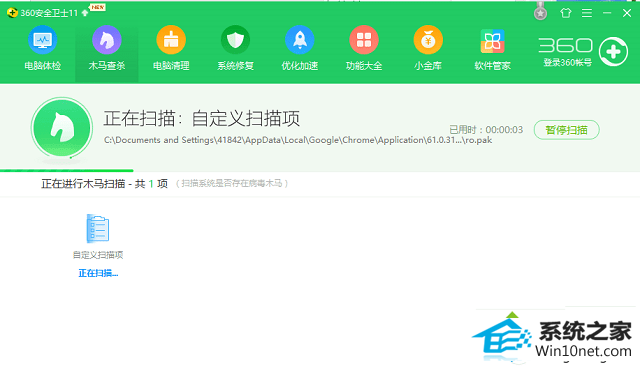This screenshot has height=366, width=640.
Task: Click the 正在扫描：自定义扫描项 heading
Action: [x=202, y=118]
